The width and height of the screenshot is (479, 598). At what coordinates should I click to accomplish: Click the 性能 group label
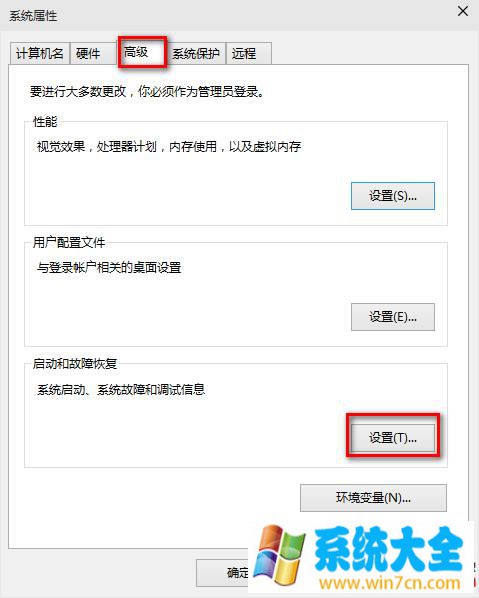pos(45,122)
